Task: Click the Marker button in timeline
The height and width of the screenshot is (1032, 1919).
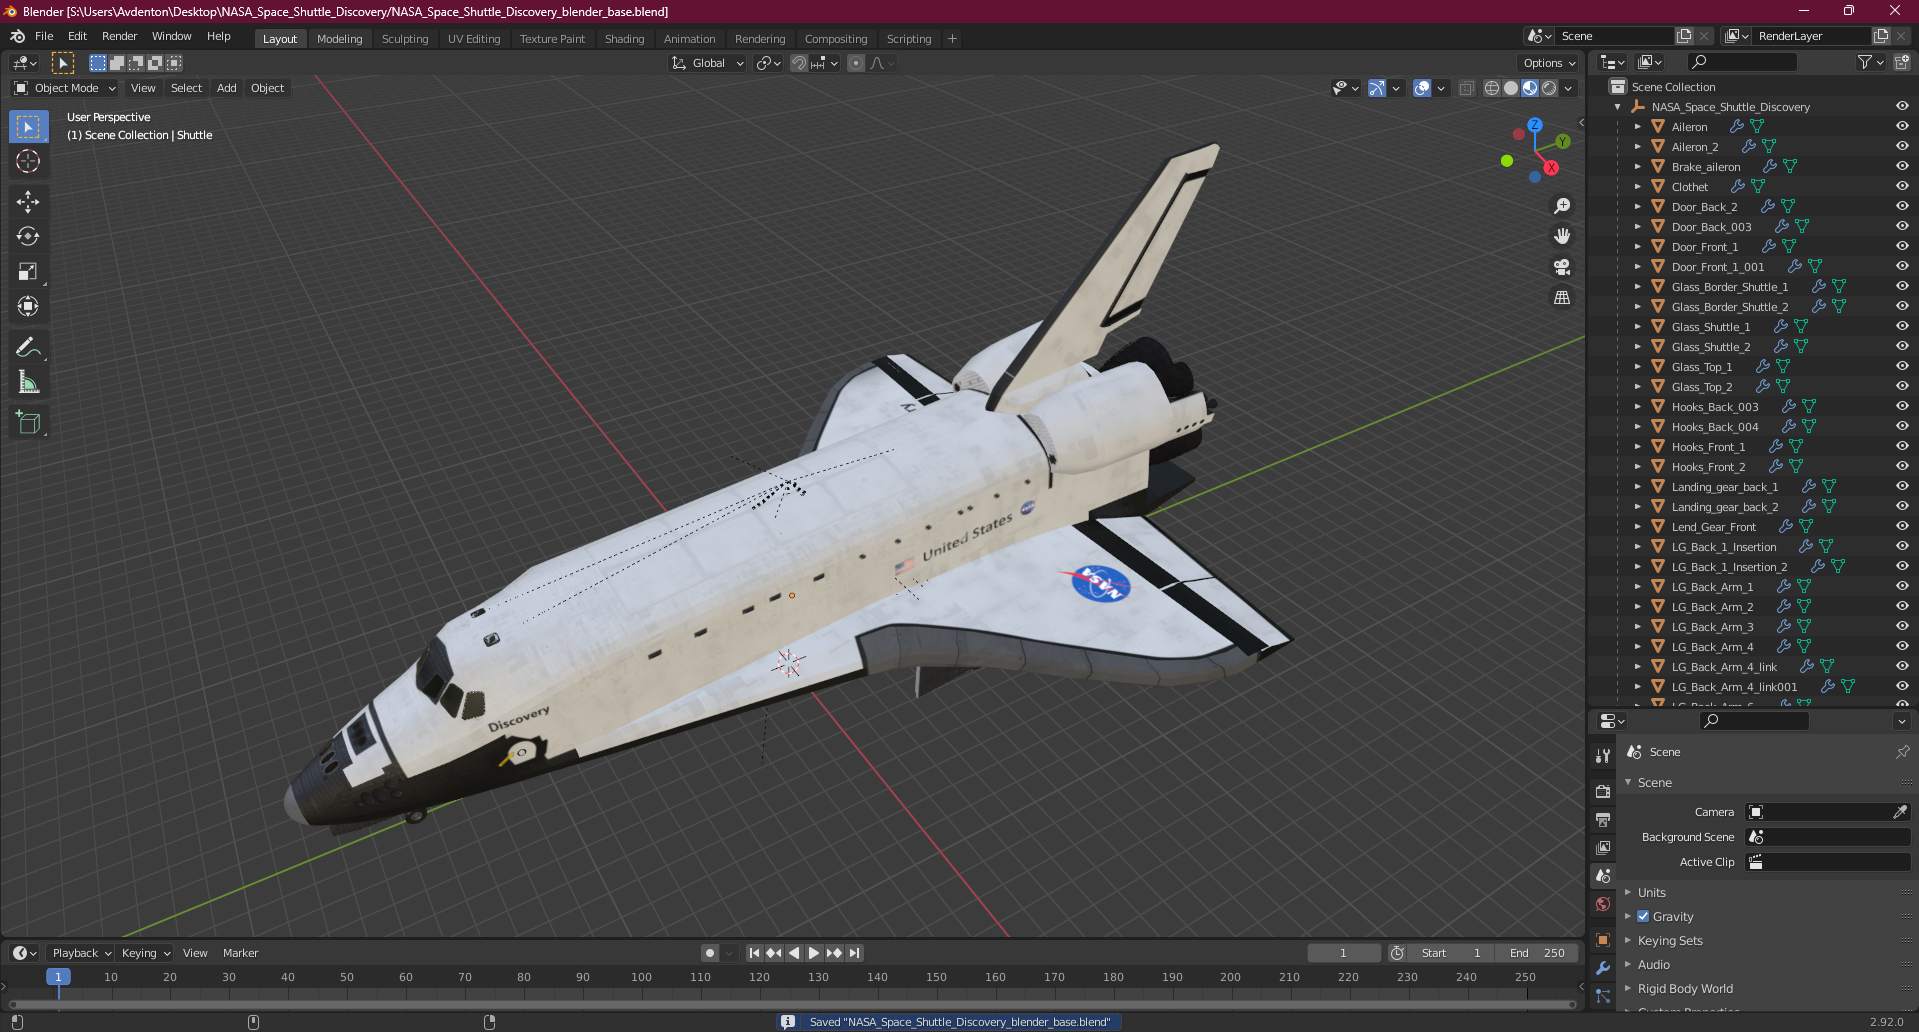Action: coord(240,953)
